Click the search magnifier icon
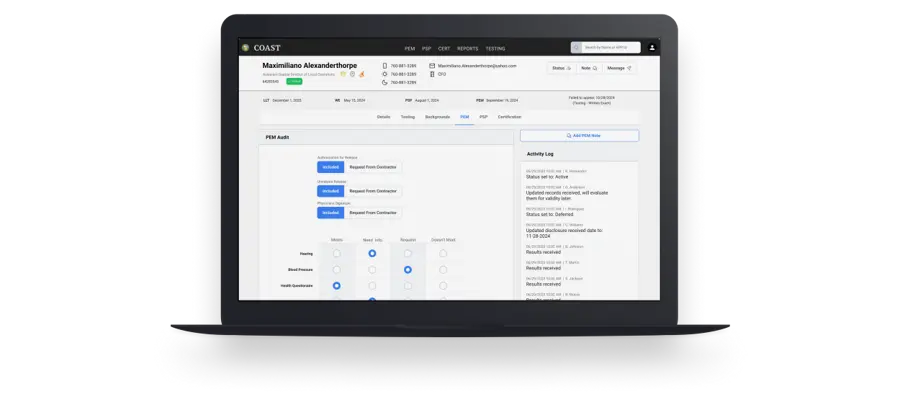The height and width of the screenshot is (399, 900). (x=577, y=48)
